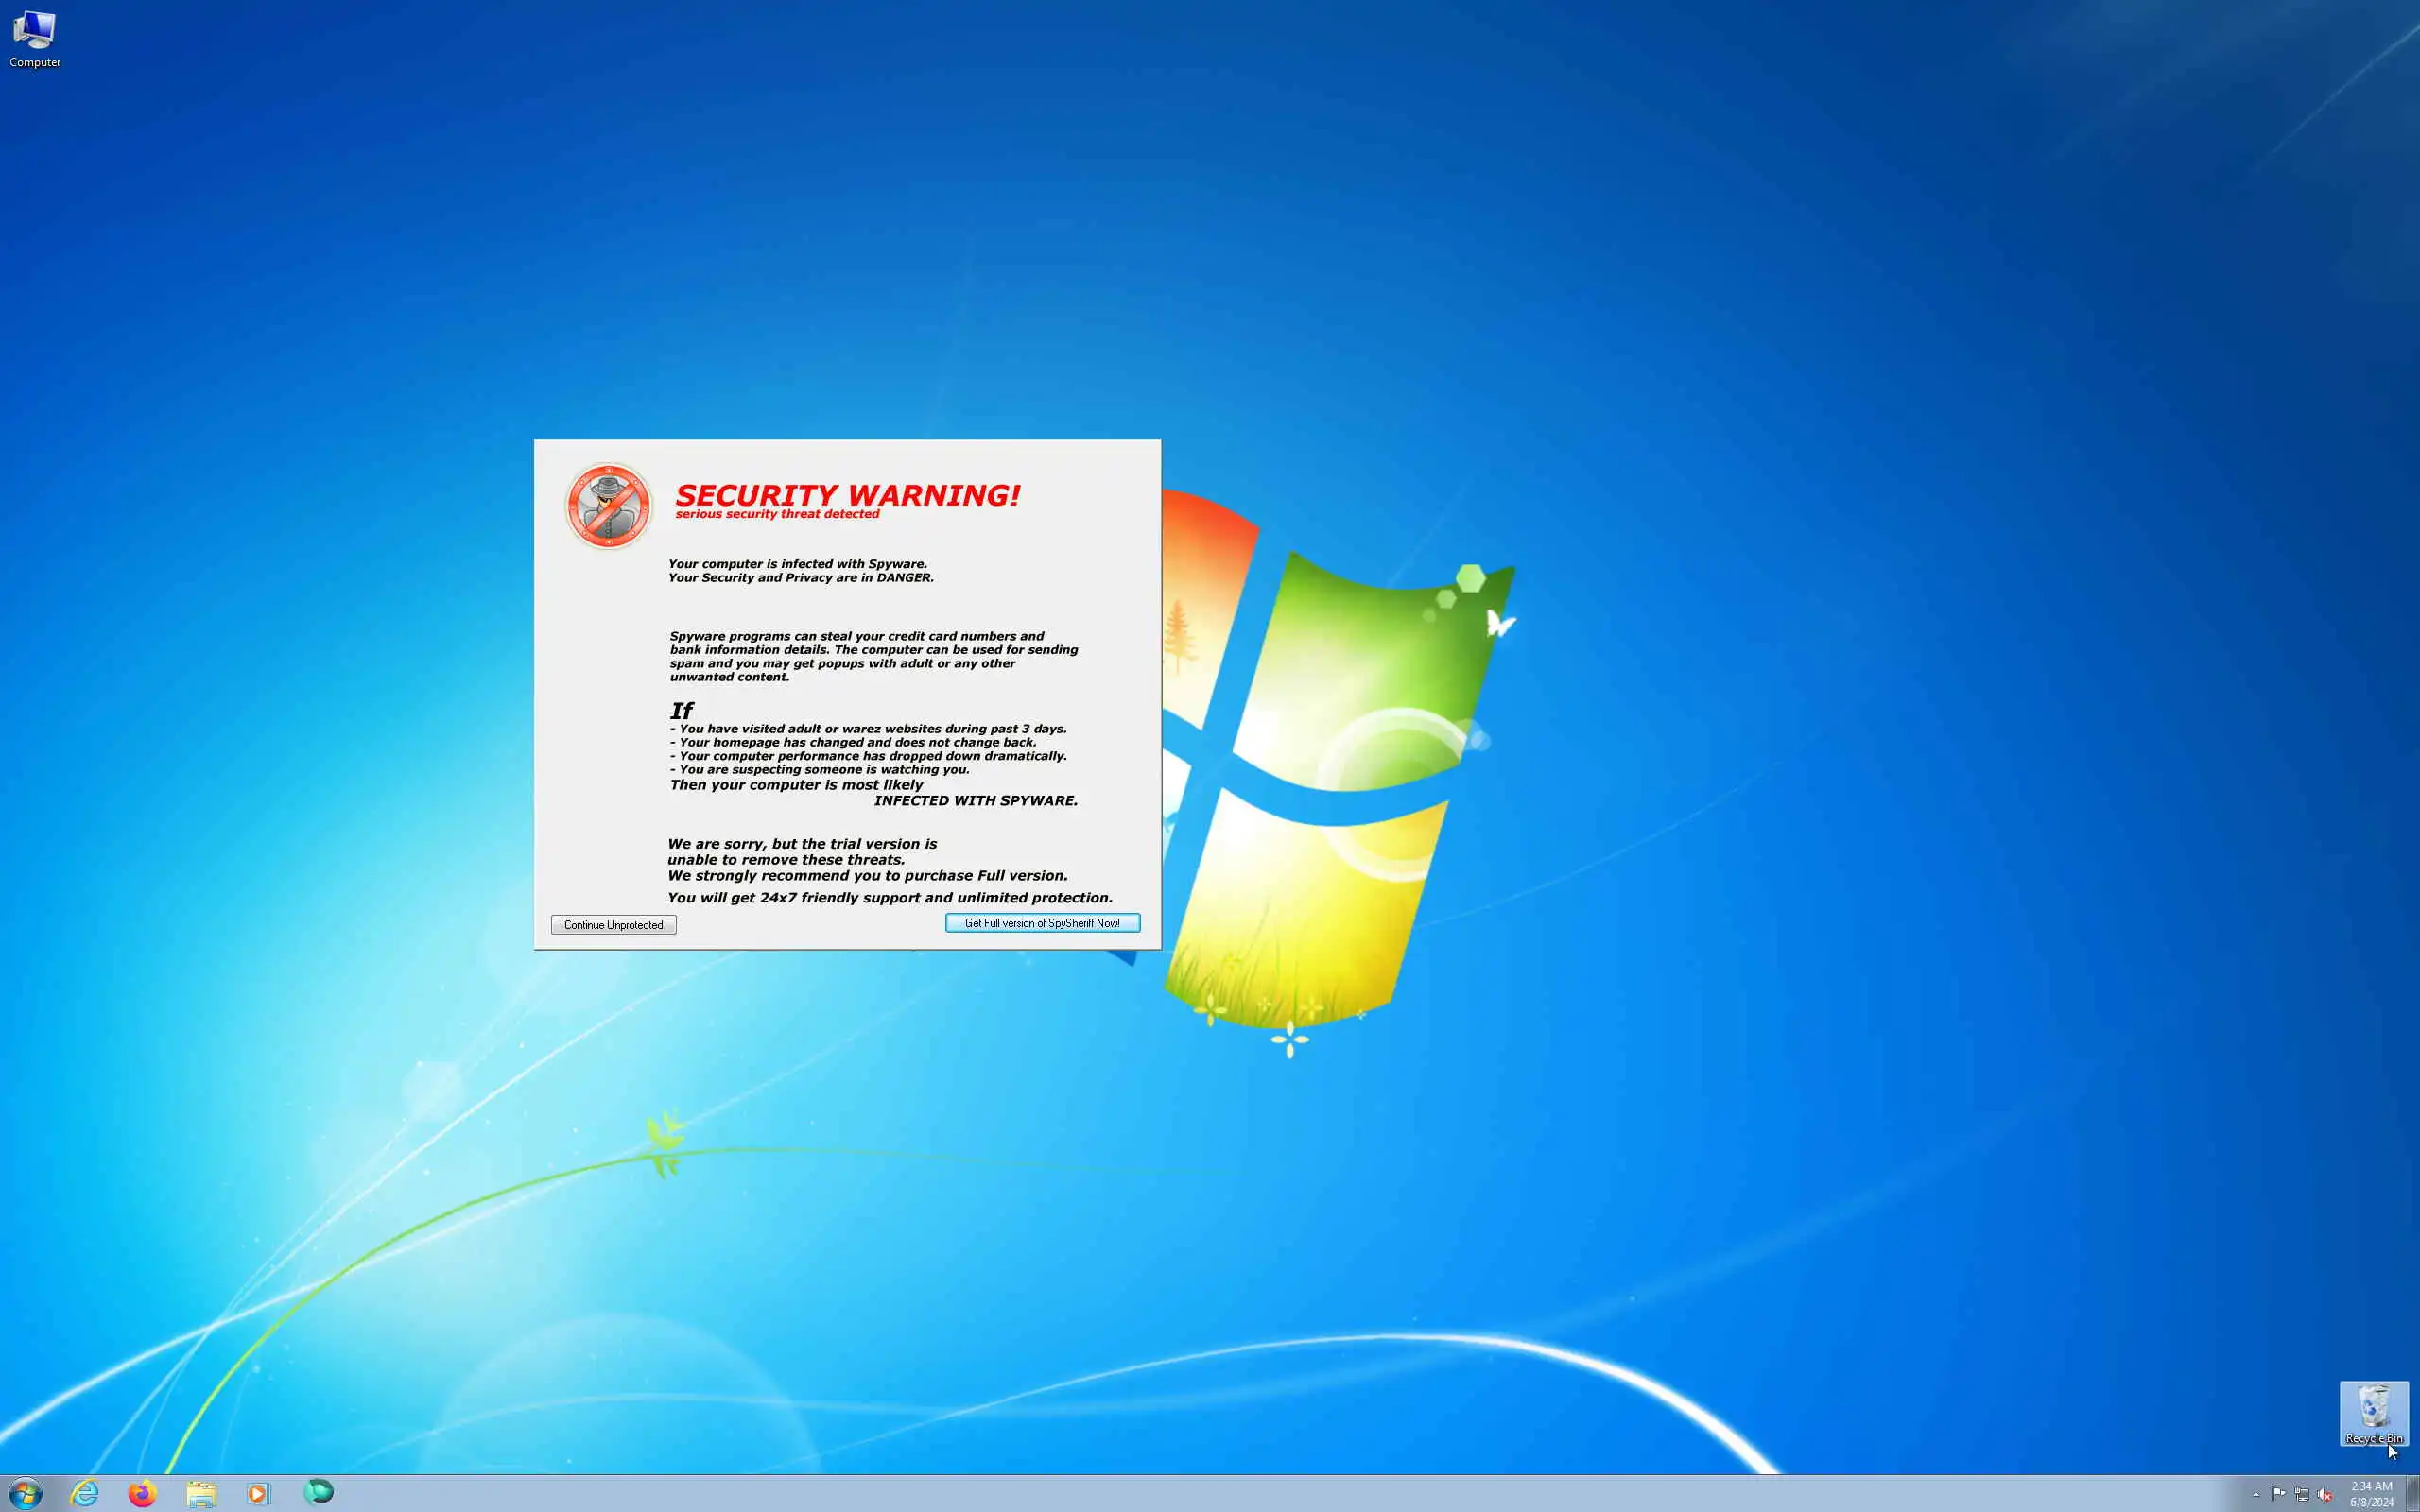
Task: Click the SECURITY WARNING! heading text
Action: click(x=847, y=495)
